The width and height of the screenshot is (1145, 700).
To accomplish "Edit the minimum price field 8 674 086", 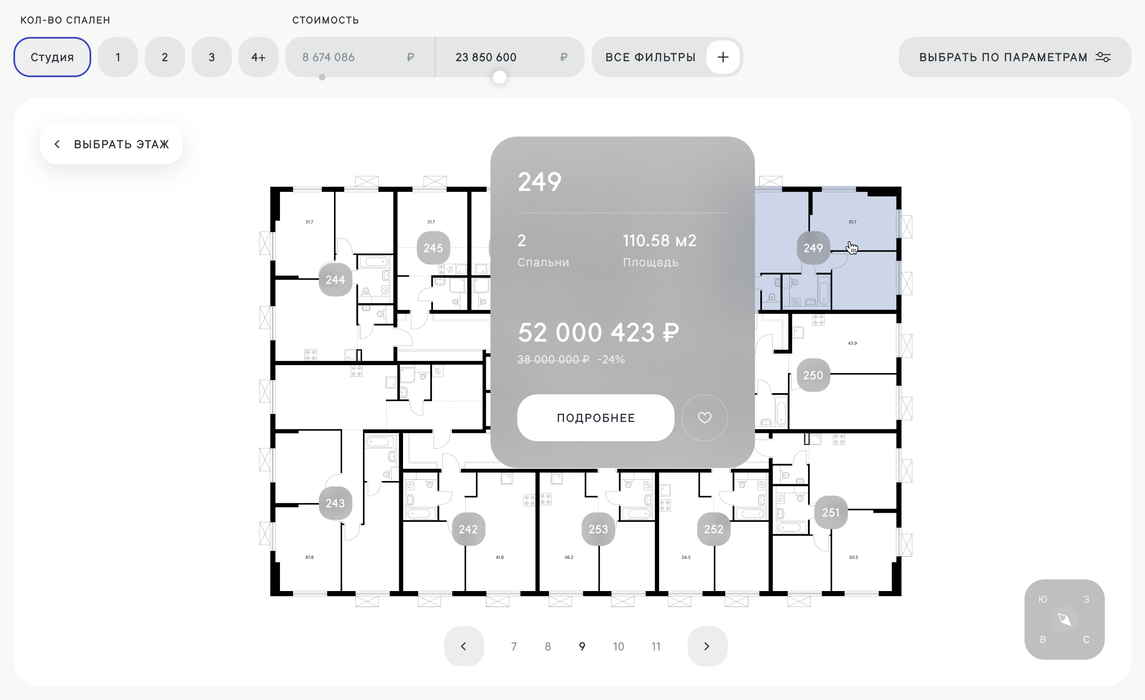I will pyautogui.click(x=360, y=57).
